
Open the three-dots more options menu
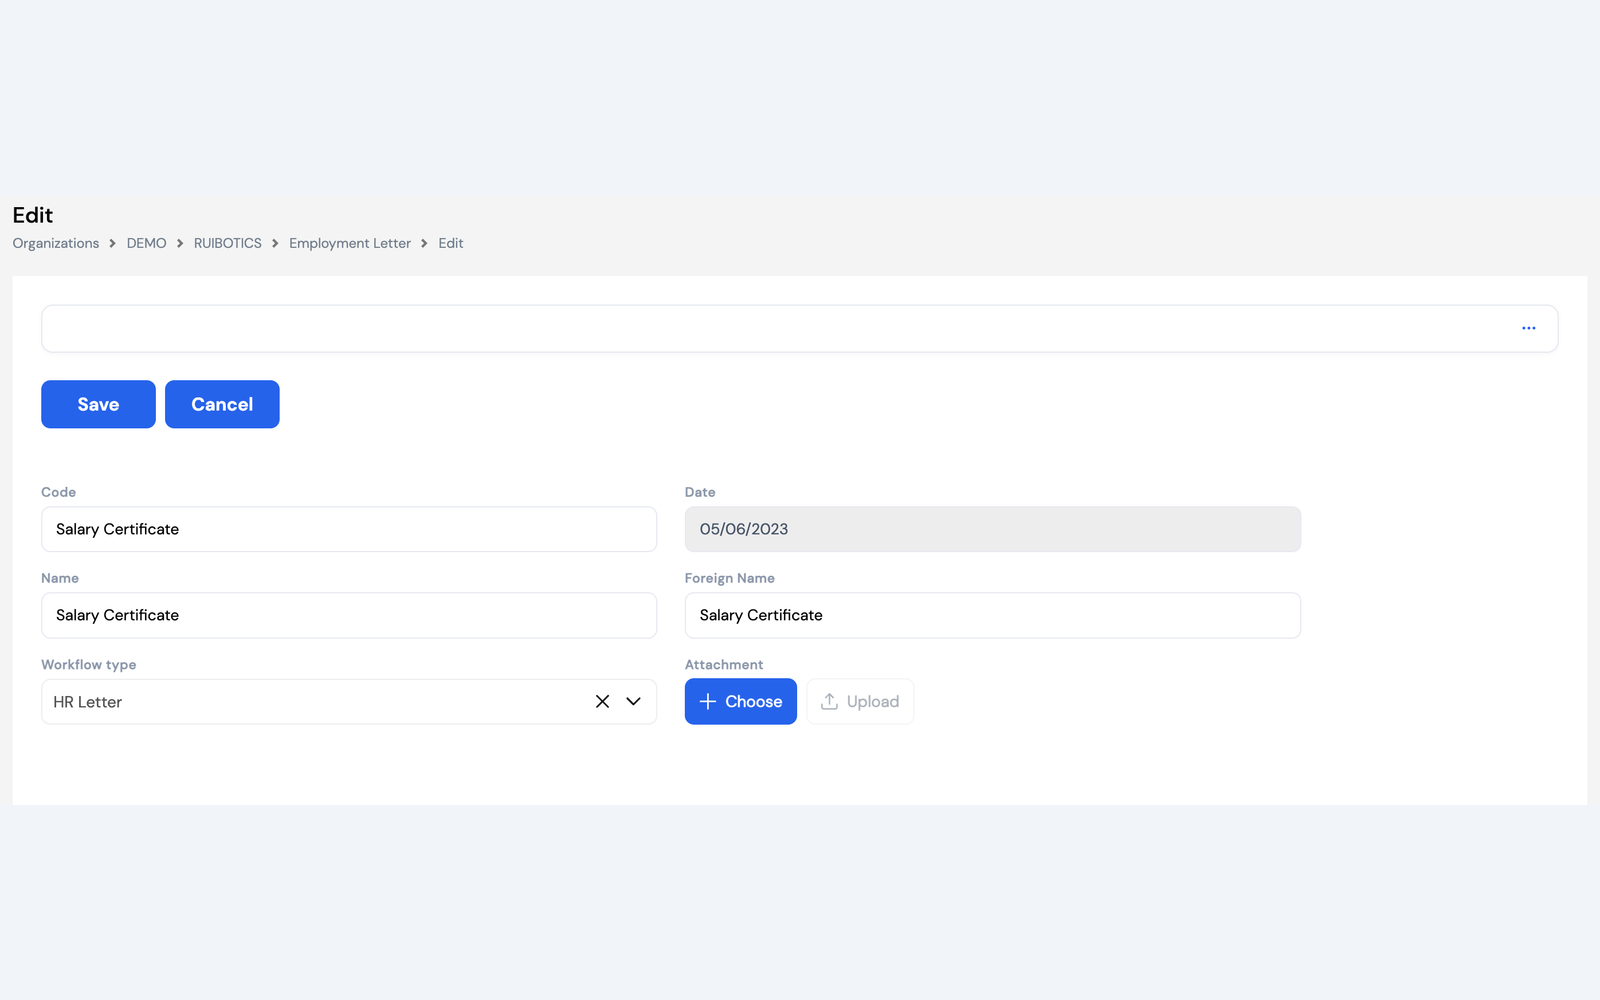1528,328
